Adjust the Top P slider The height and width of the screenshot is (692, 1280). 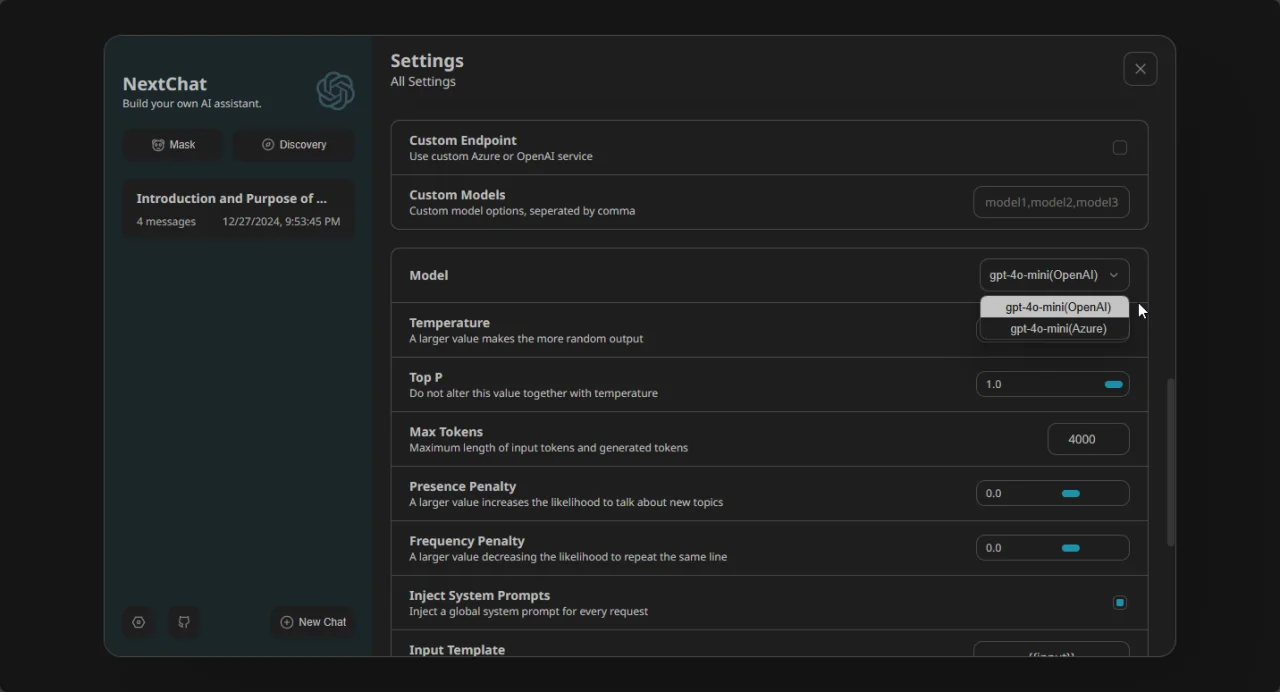tap(1053, 384)
